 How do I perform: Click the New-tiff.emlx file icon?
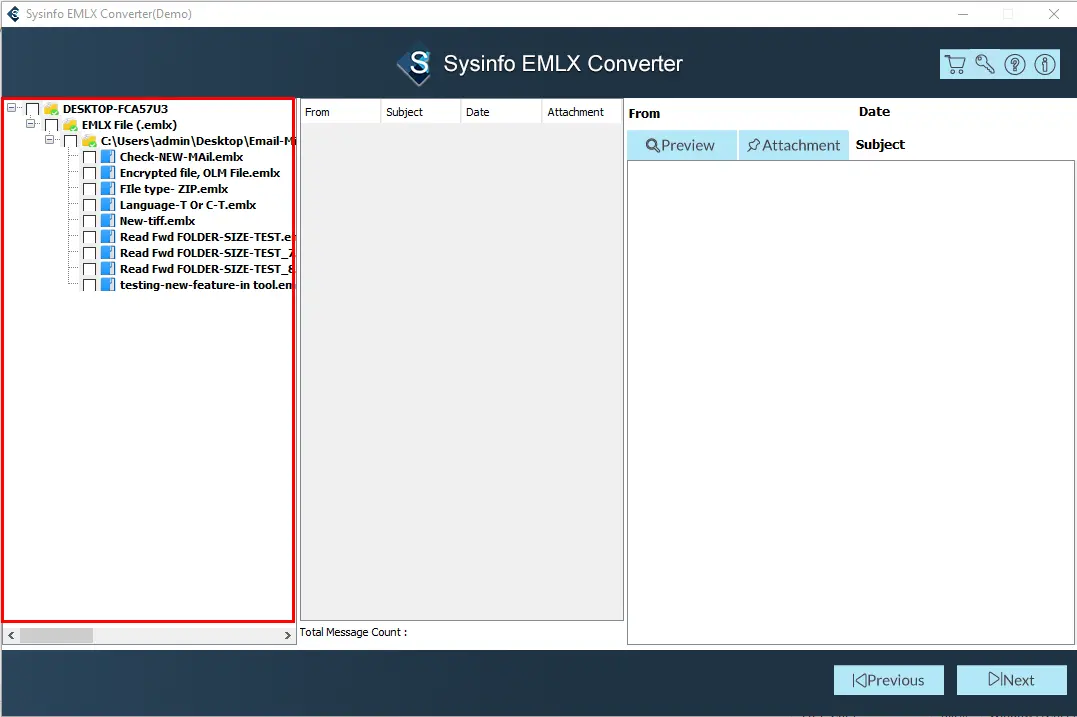click(108, 221)
